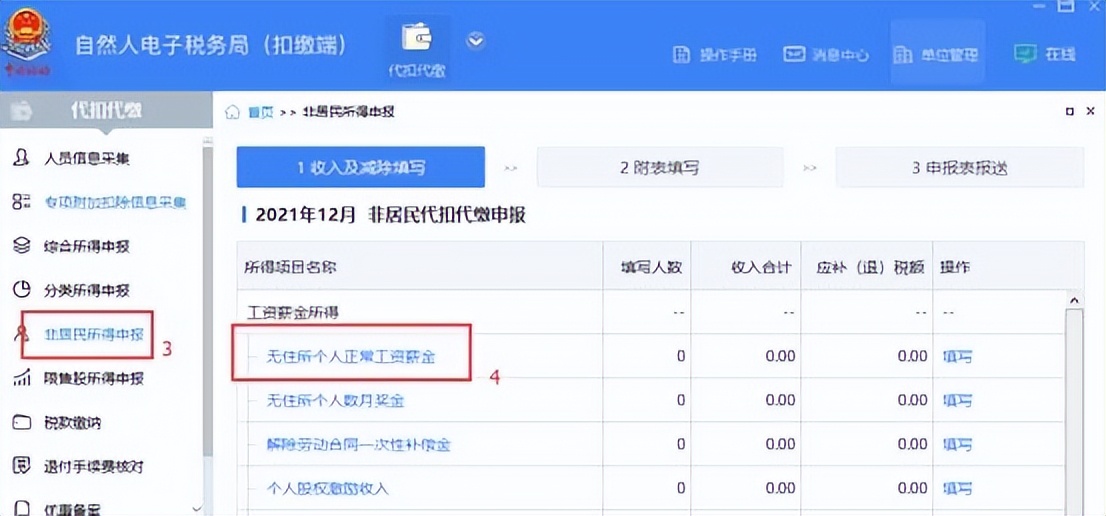Open 分类所得申报 in the sidebar

coord(87,290)
